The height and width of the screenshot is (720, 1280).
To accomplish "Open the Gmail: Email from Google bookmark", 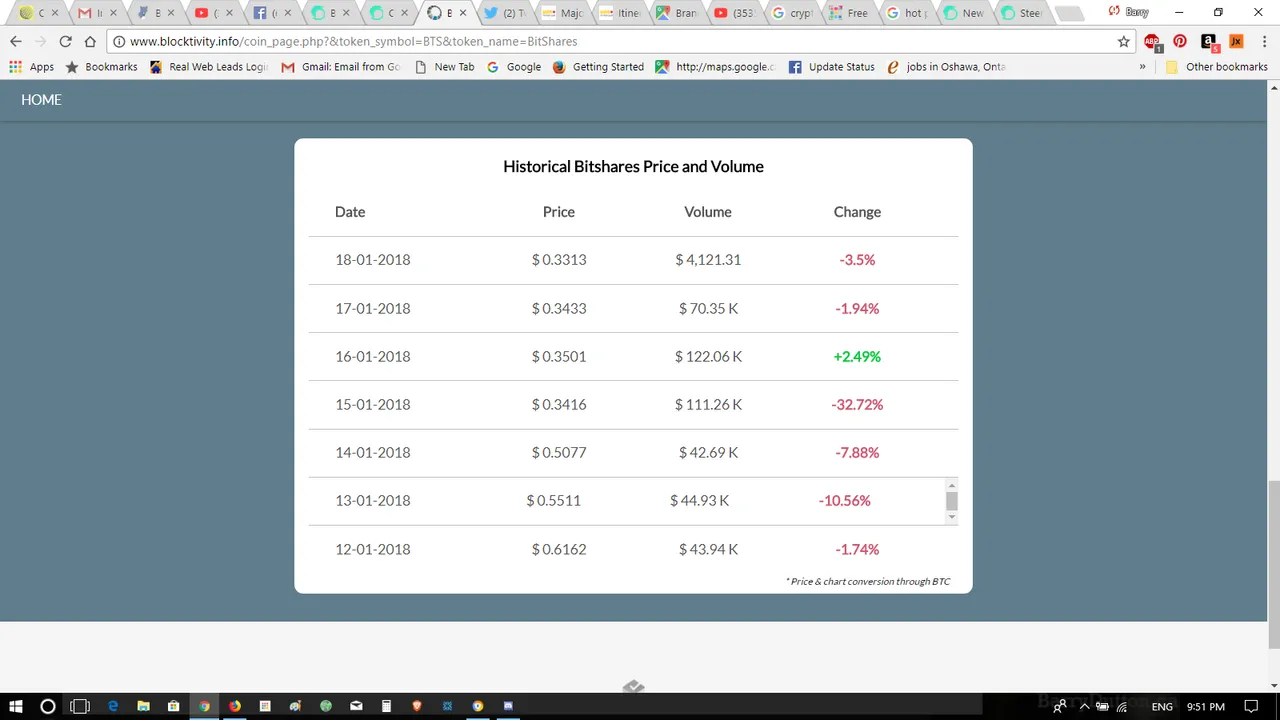I will pos(340,67).
